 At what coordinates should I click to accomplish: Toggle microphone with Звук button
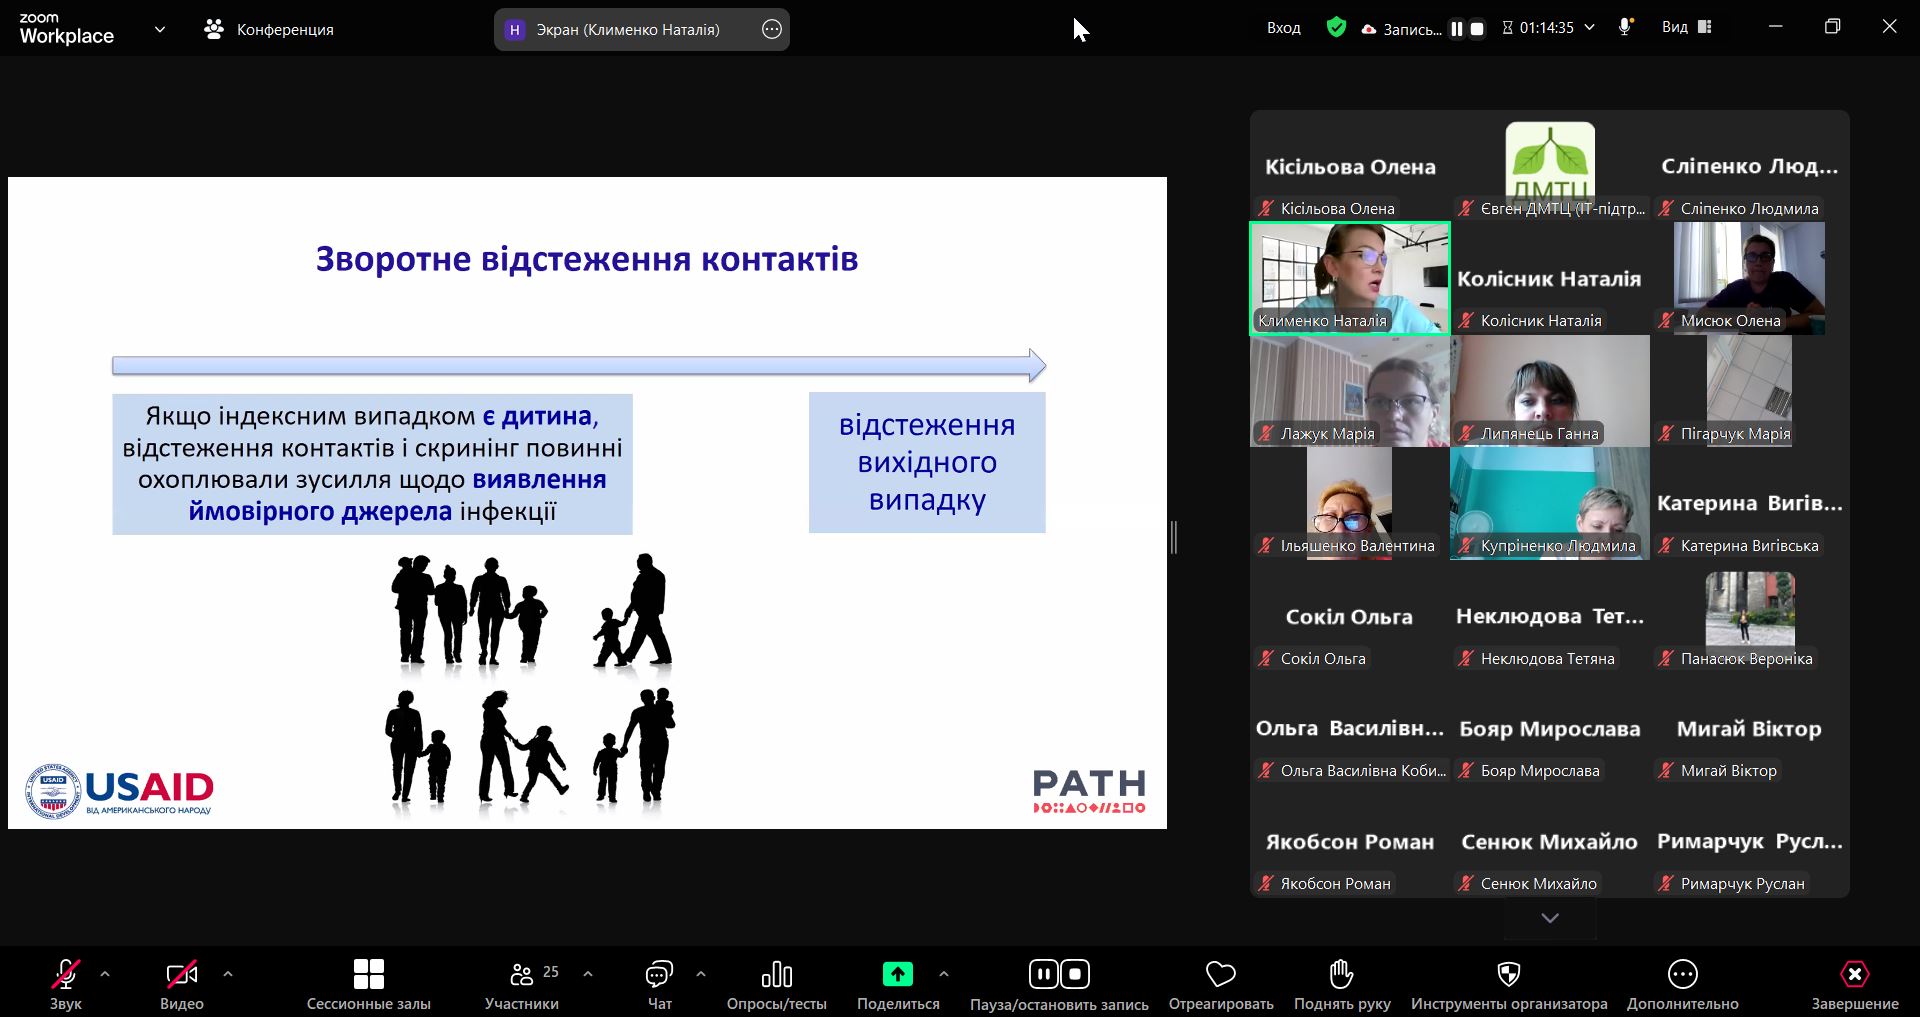coord(66,974)
